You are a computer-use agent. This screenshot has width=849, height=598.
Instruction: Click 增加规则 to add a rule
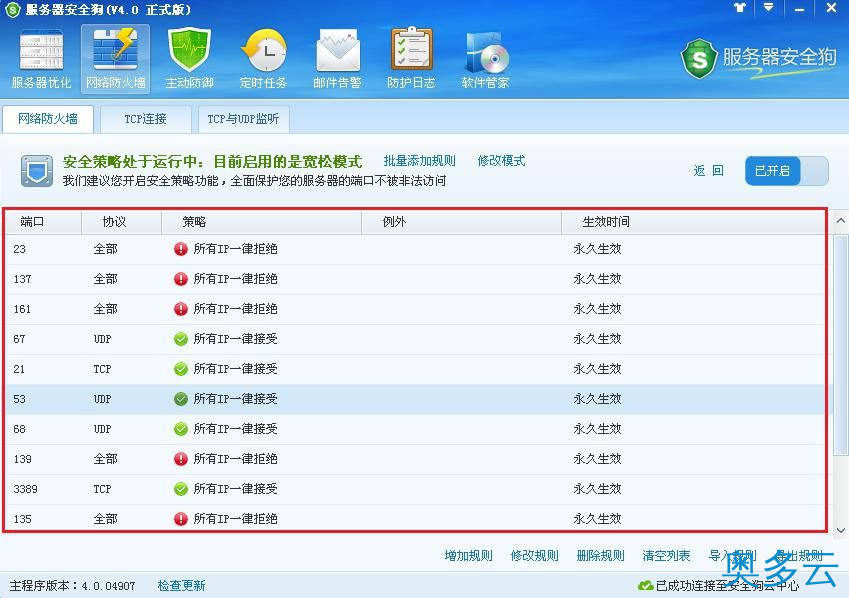coord(468,556)
